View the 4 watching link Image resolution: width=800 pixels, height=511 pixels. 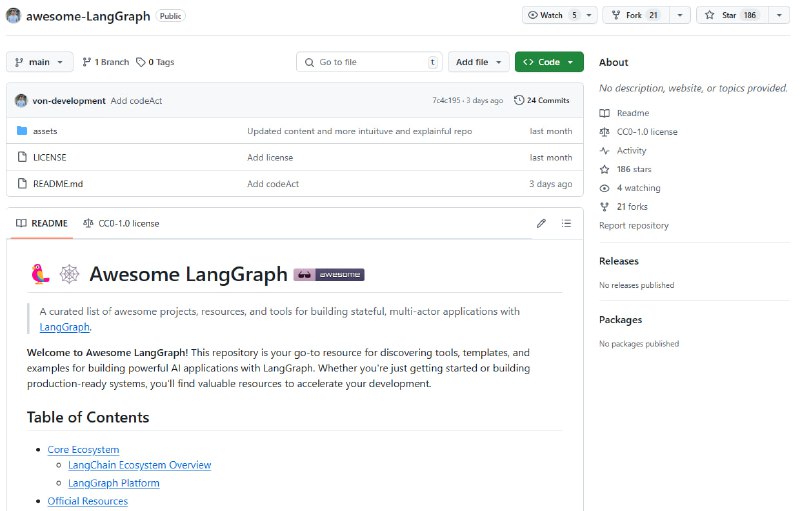pos(638,188)
